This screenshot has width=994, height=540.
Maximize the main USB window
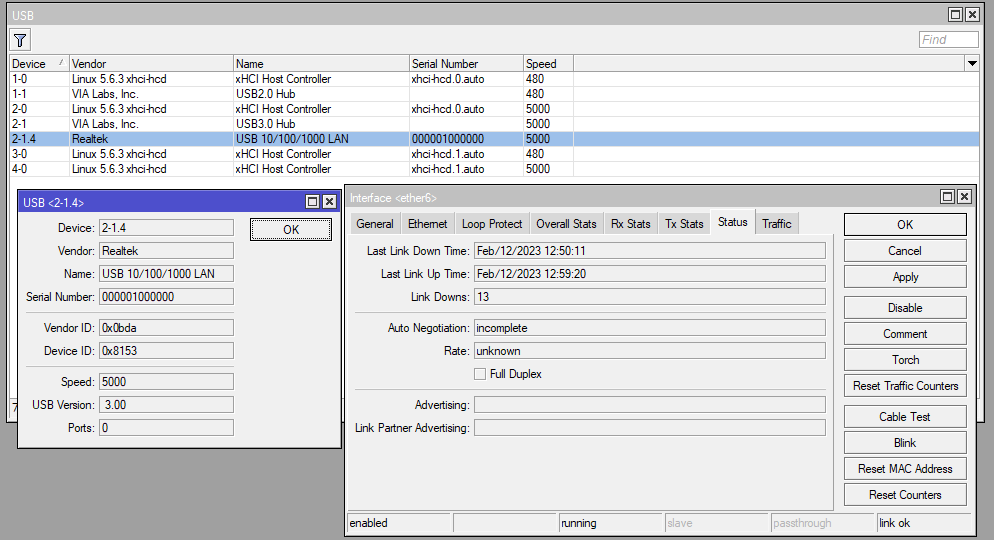point(955,14)
